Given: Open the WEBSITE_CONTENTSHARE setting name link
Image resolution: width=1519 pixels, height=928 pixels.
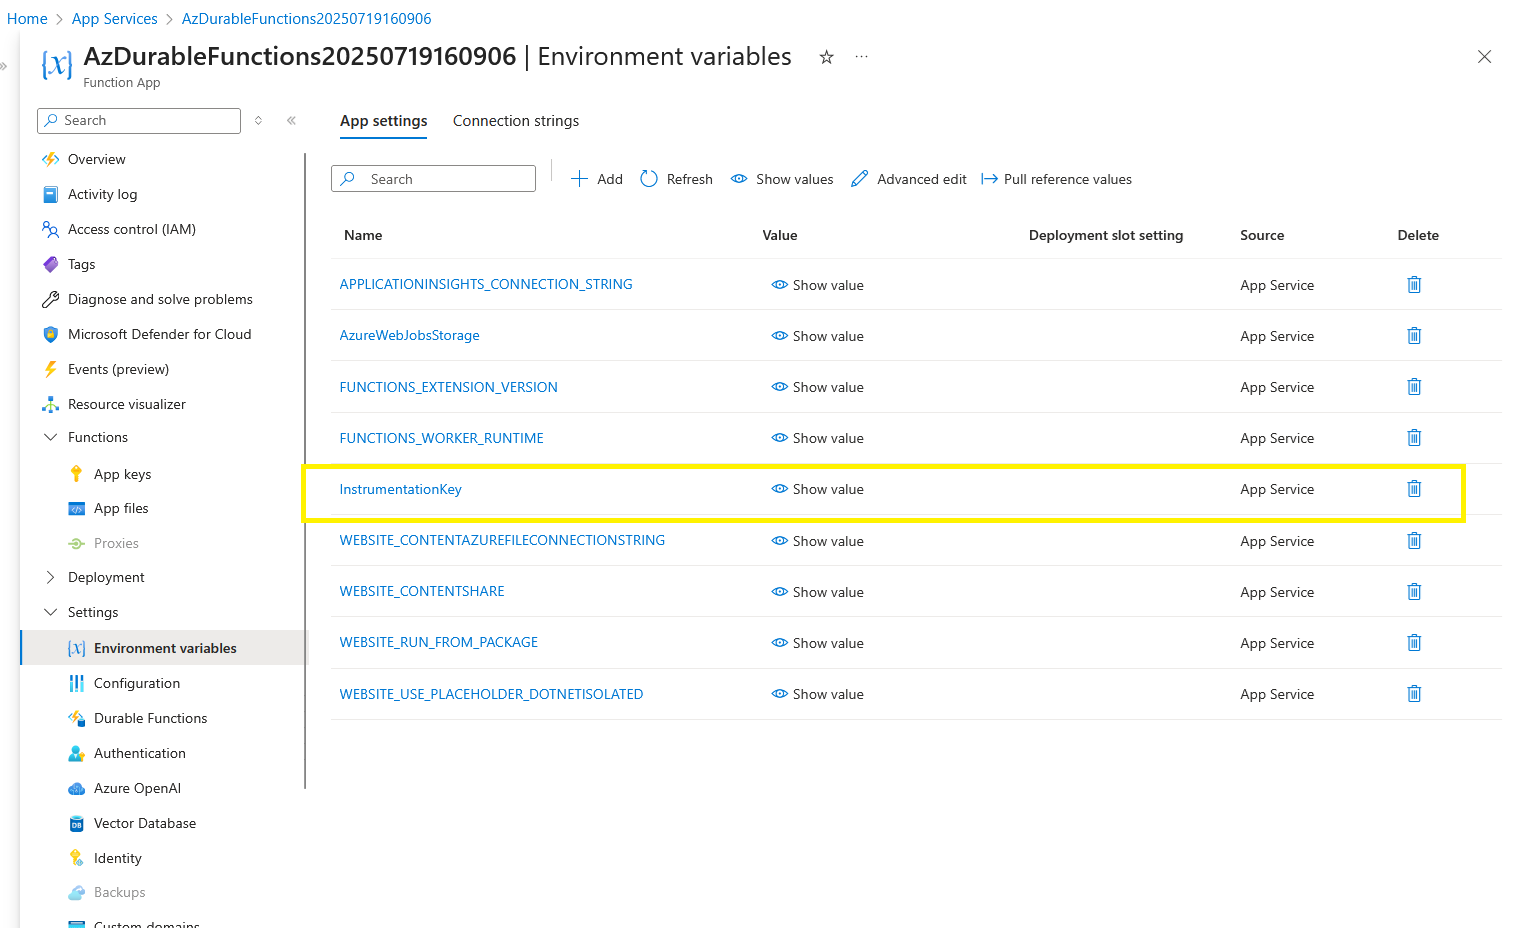Looking at the screenshot, I should tap(422, 591).
